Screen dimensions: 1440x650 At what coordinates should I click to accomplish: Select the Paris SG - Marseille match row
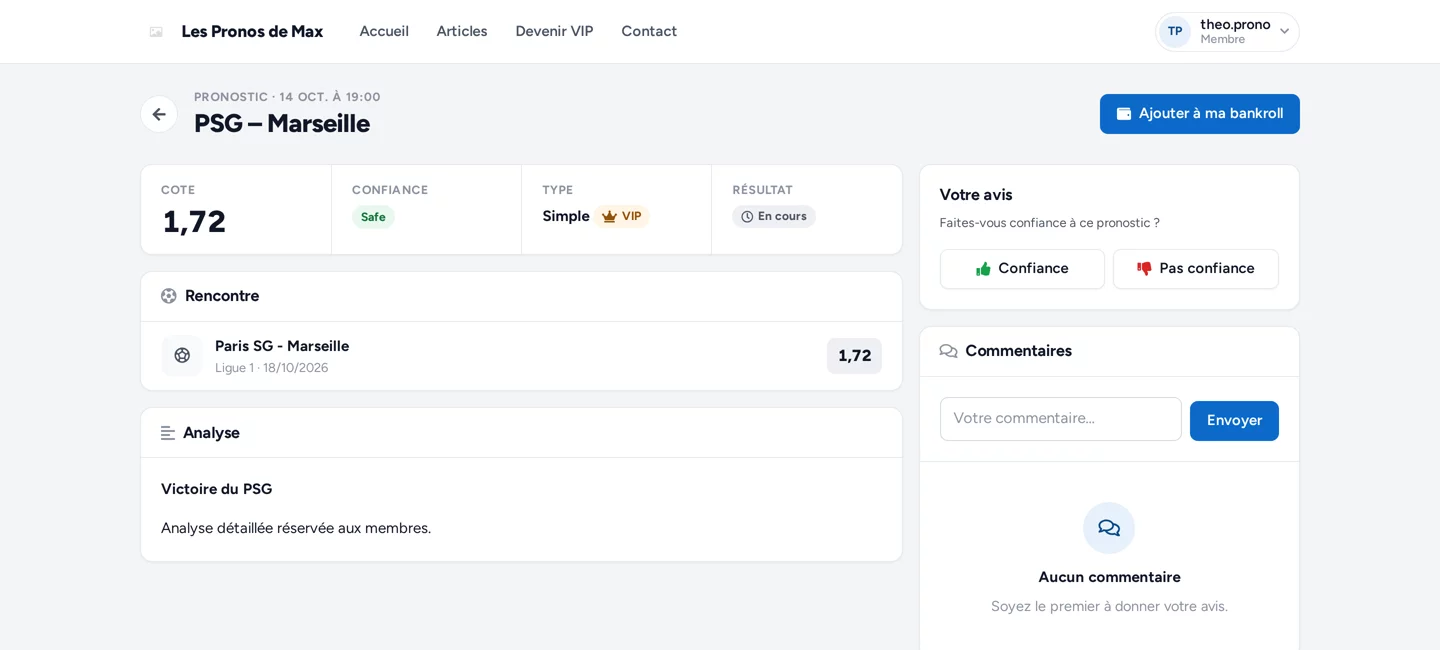pos(521,356)
